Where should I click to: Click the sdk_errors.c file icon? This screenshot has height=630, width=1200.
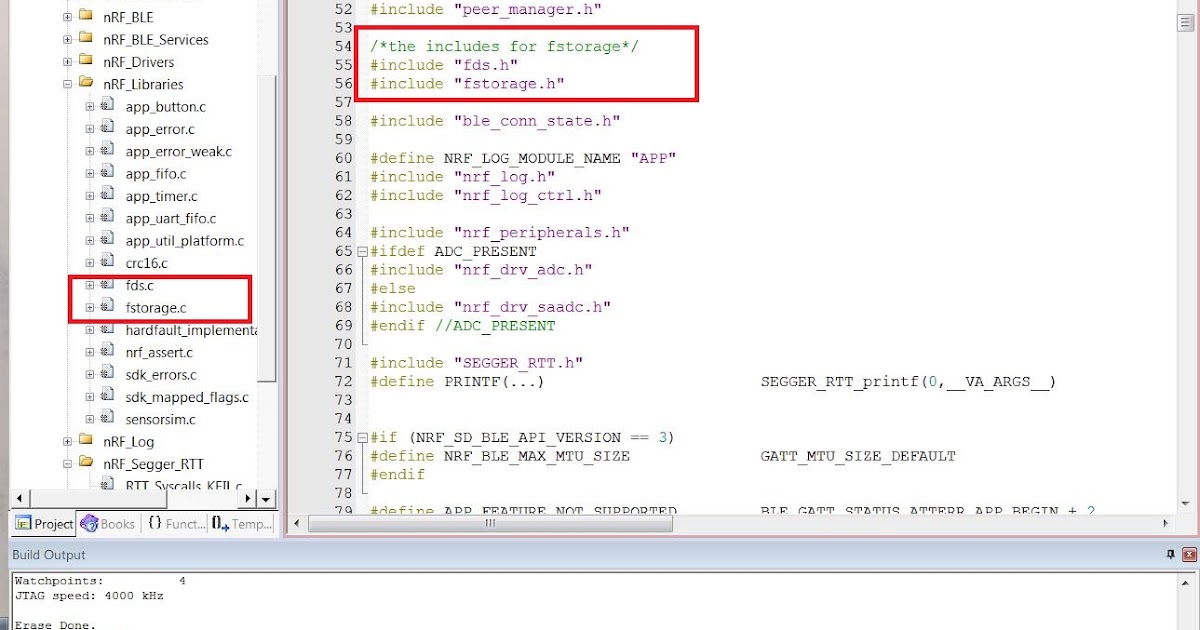click(107, 374)
